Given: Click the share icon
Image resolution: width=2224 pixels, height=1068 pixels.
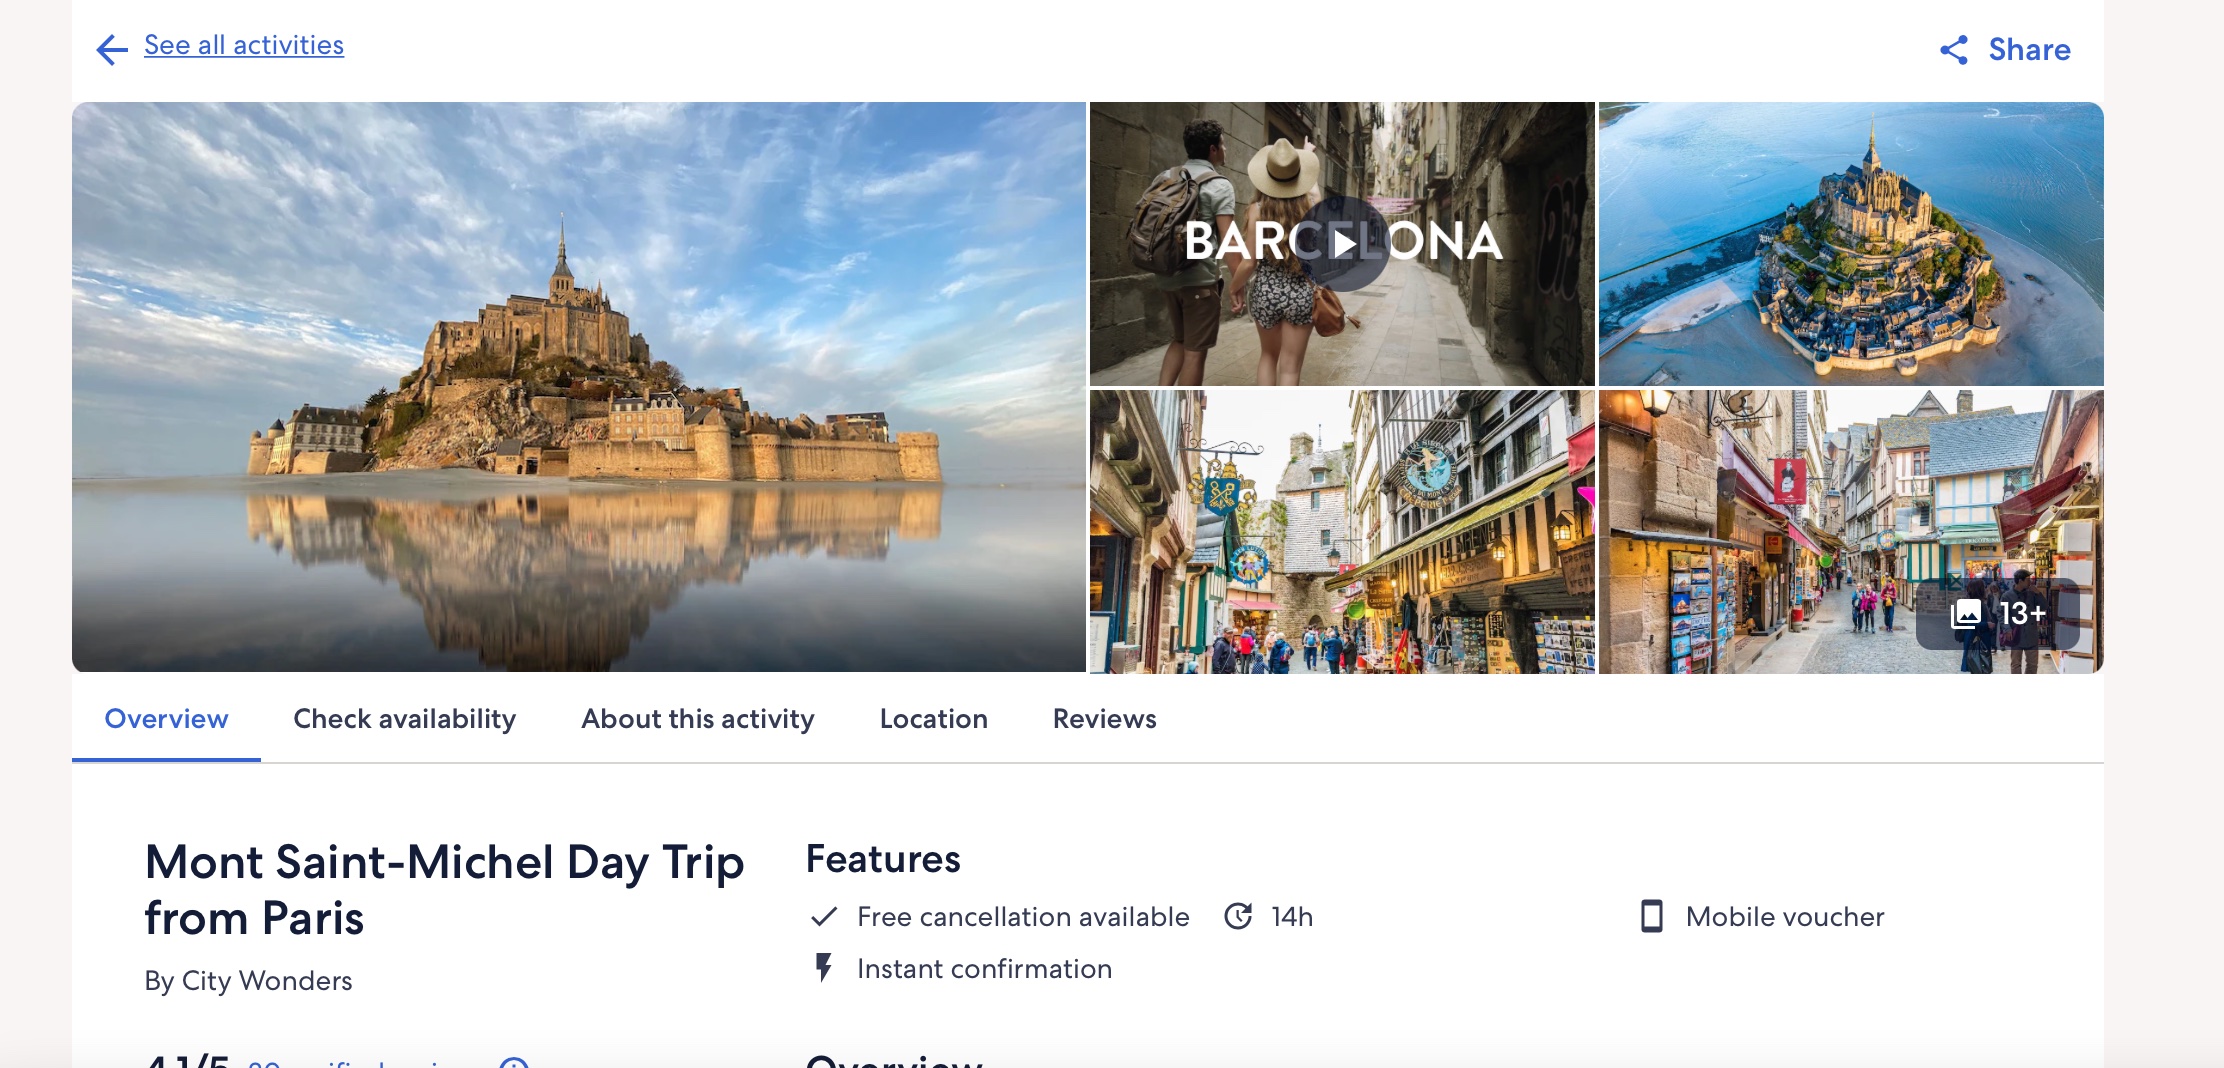Looking at the screenshot, I should pyautogui.click(x=1953, y=50).
